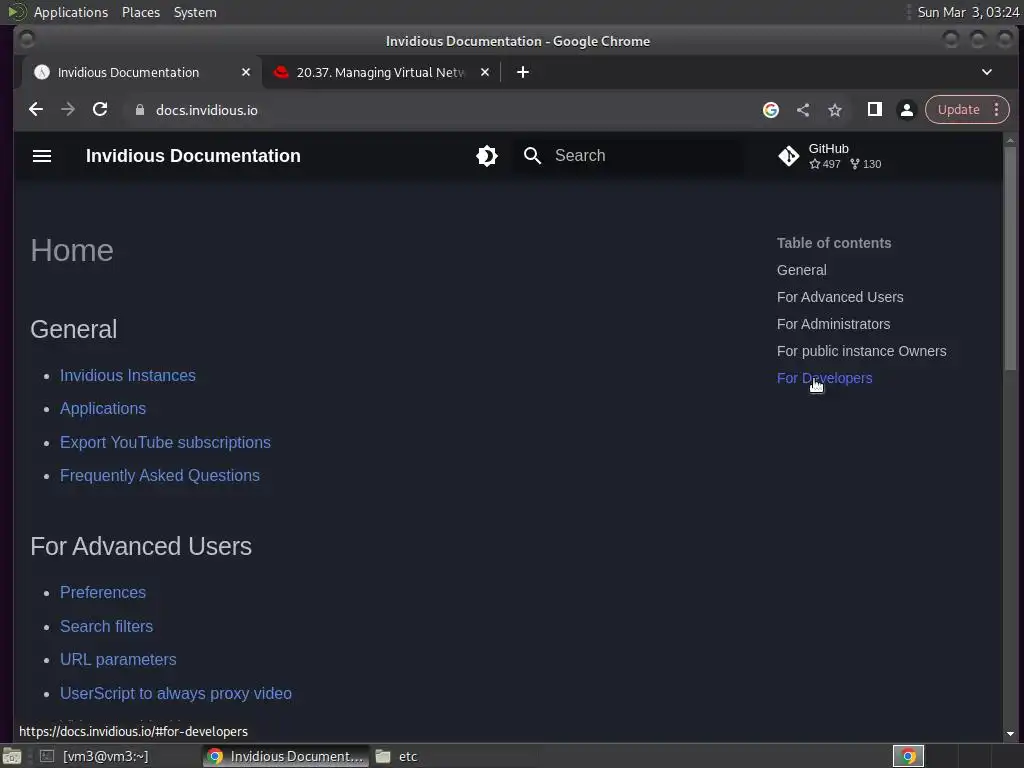The image size is (1024, 768).
Task: Jump to For public instance Owners
Action: [x=861, y=351]
